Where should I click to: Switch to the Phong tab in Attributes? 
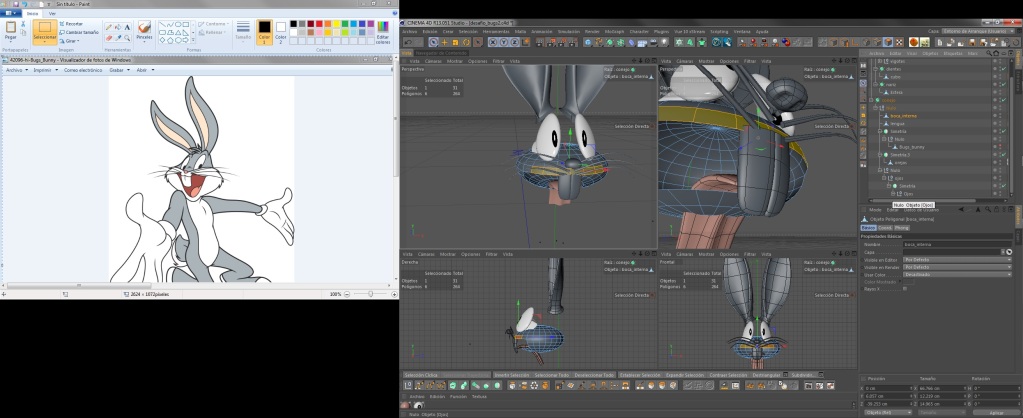point(901,228)
